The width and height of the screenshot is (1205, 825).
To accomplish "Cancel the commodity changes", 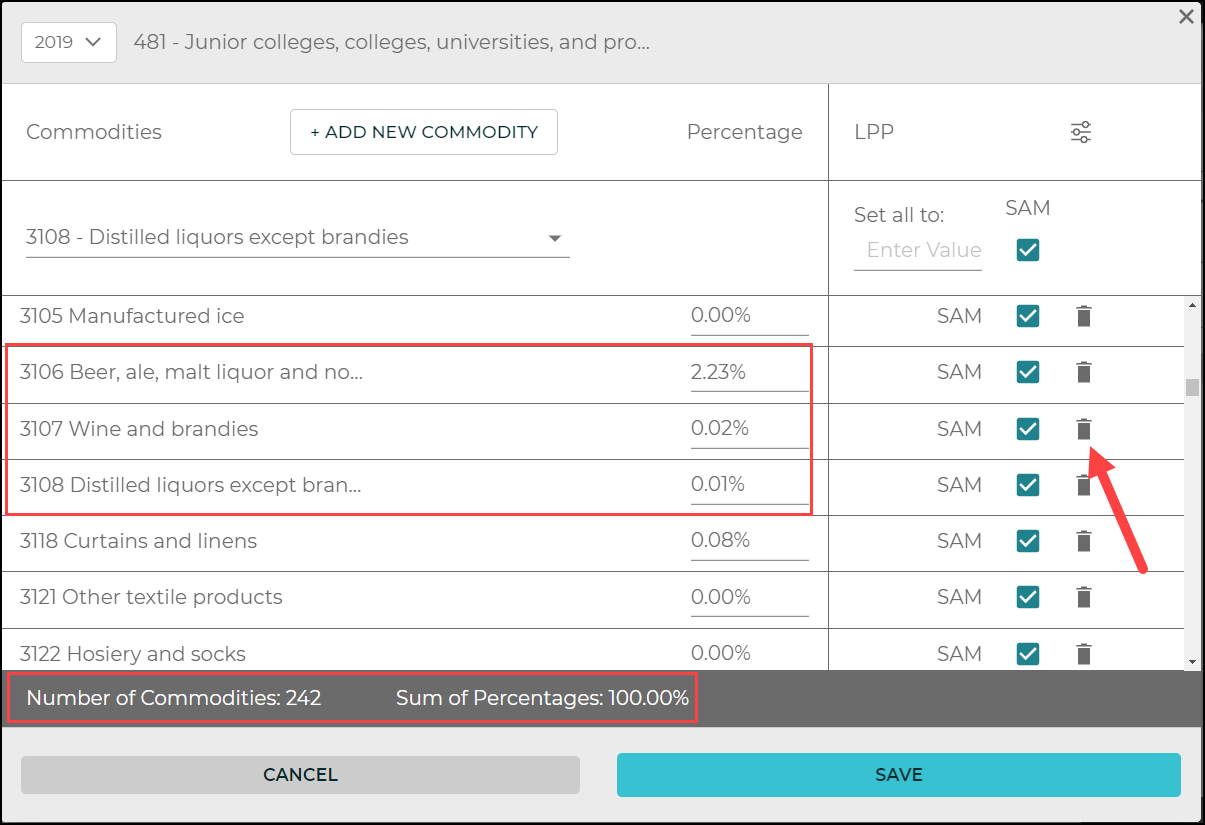I will click(300, 775).
